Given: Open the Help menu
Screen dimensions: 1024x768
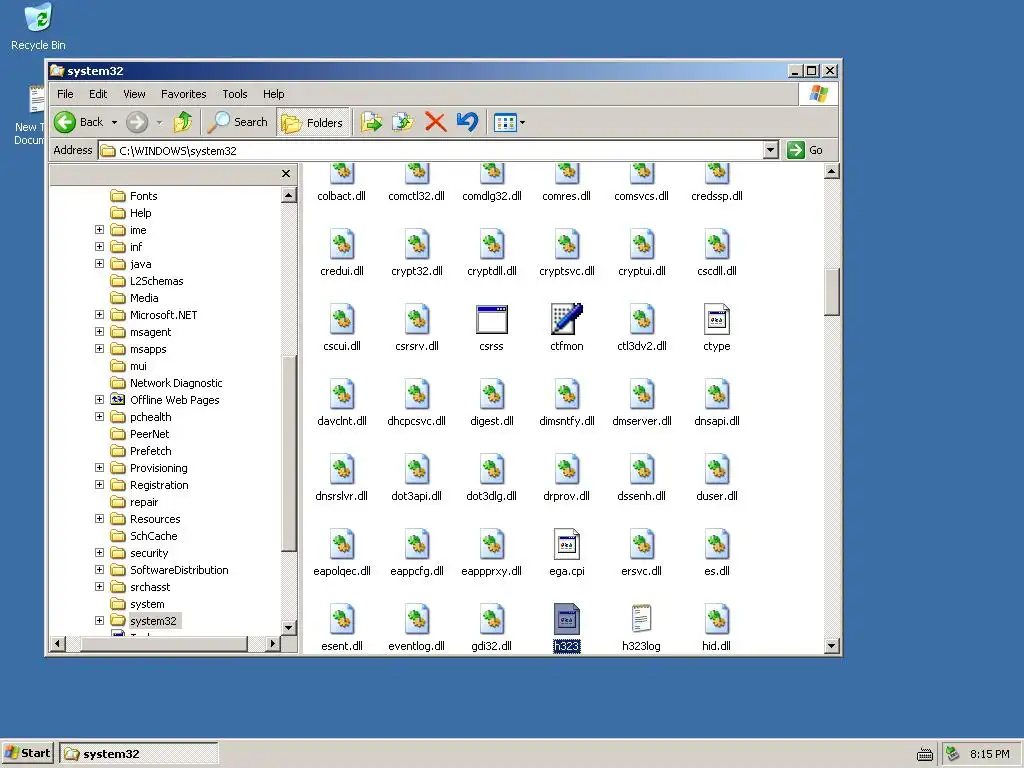Looking at the screenshot, I should 274,94.
